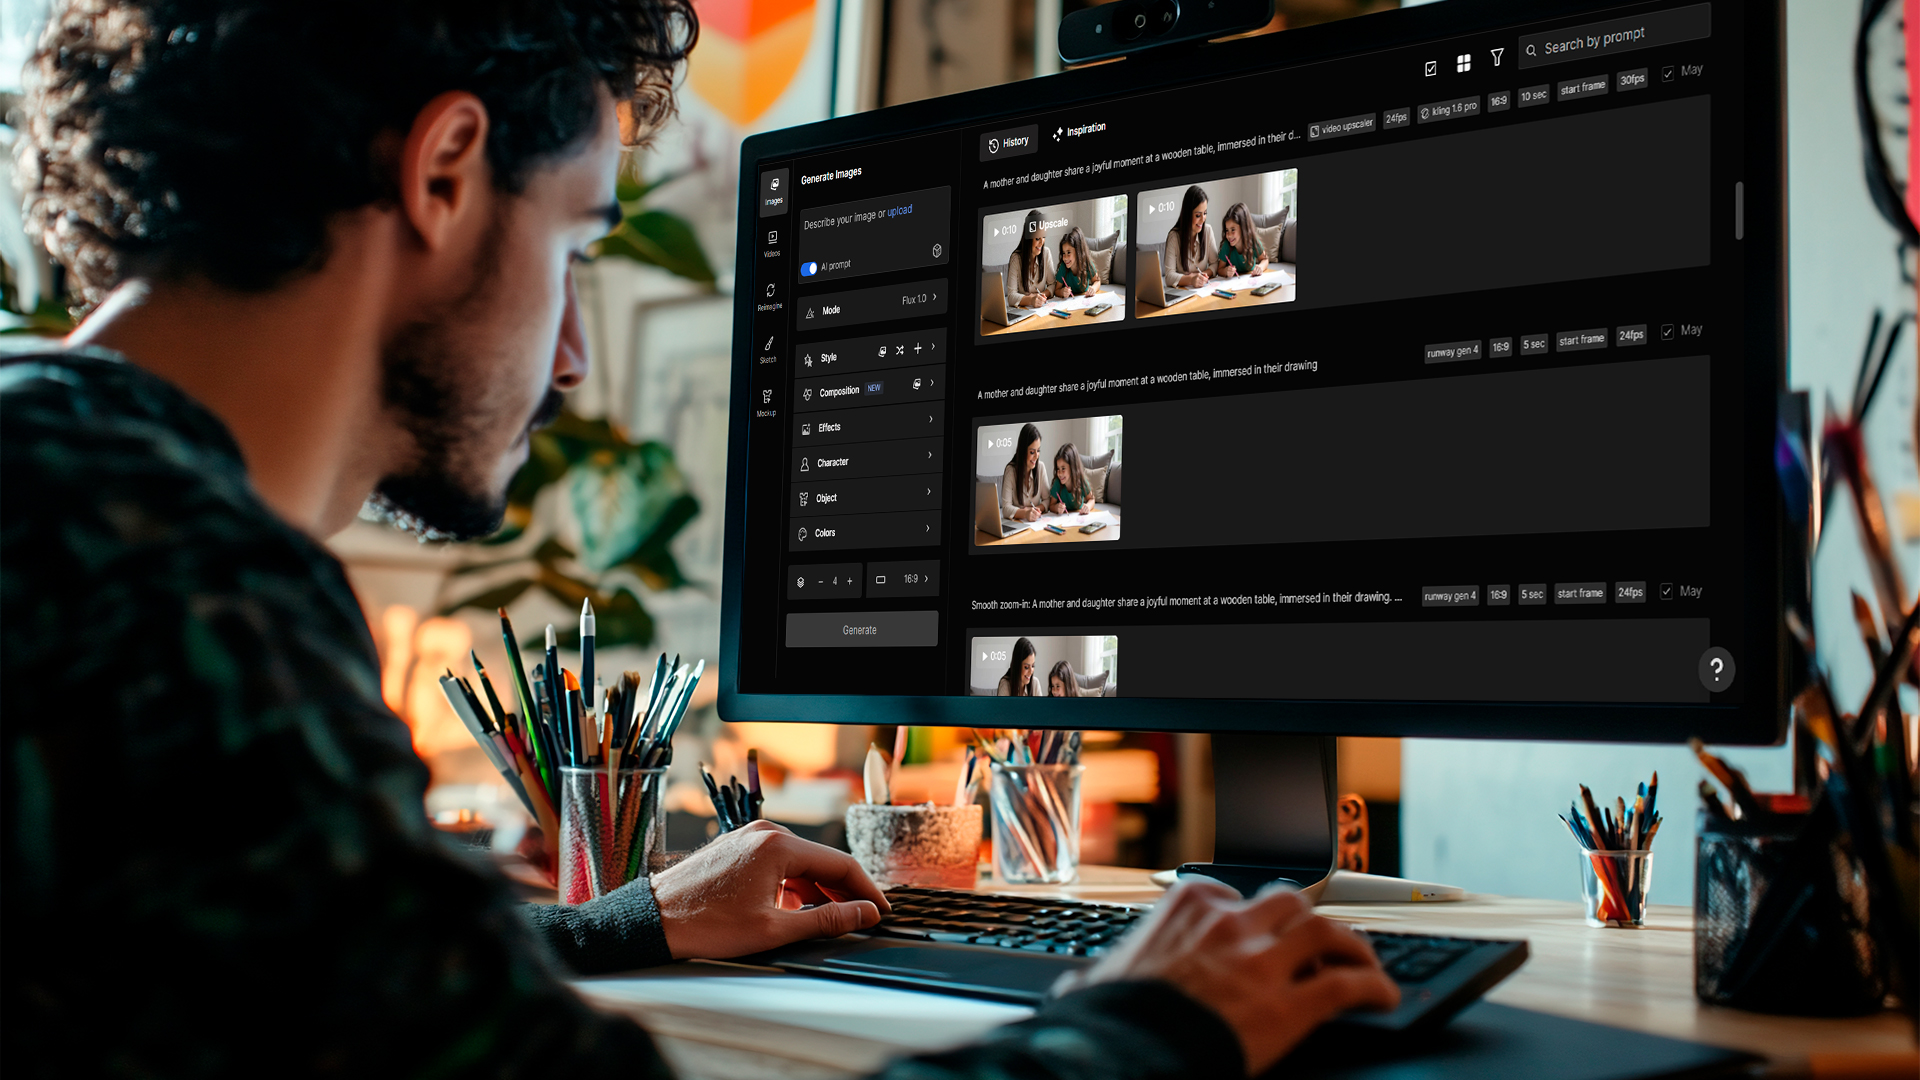Expand the Mode Flux 1.0 selector
Screen dimensions: 1920x1080
[x=871, y=305]
